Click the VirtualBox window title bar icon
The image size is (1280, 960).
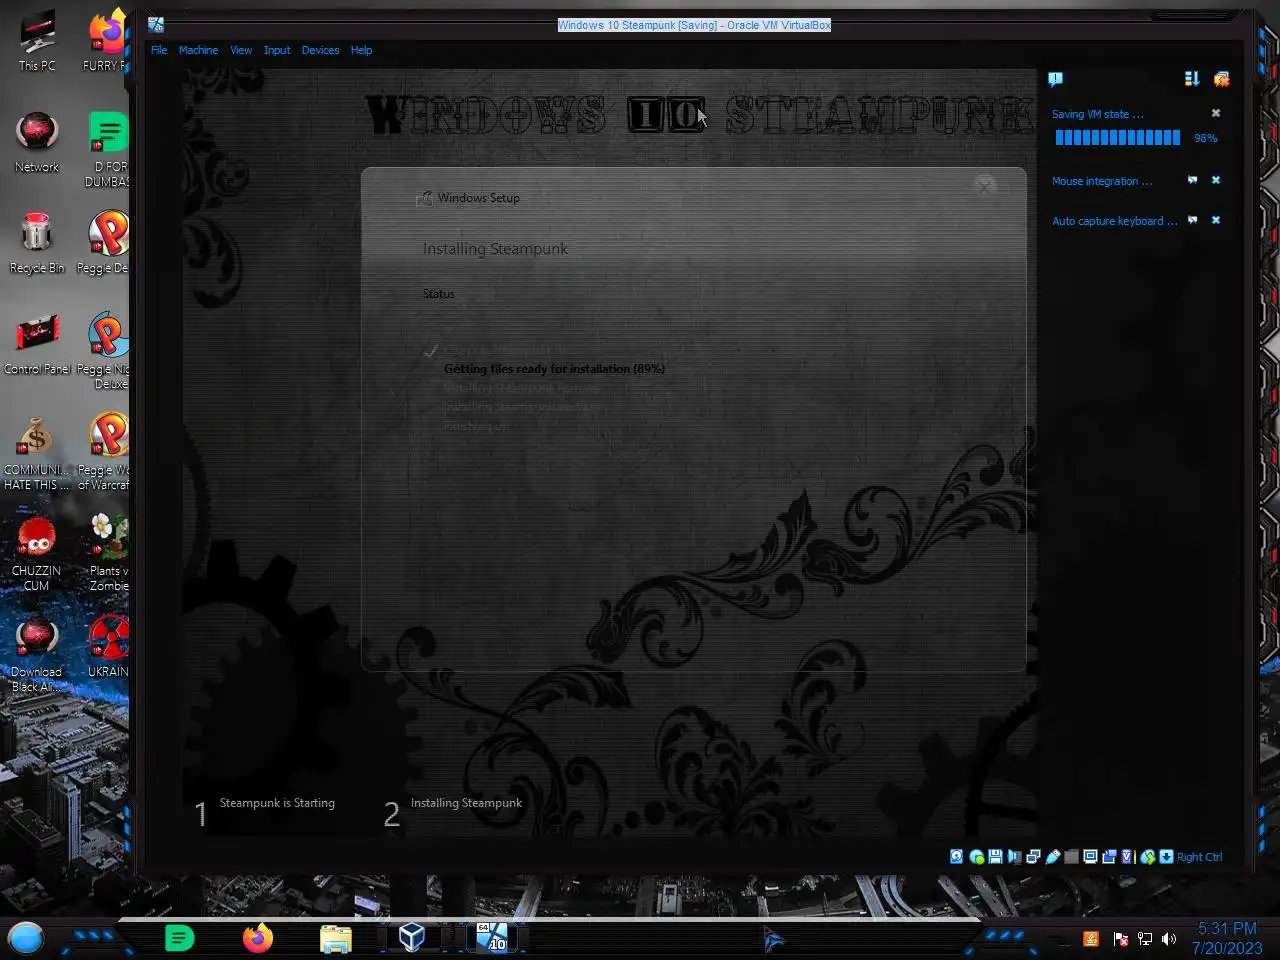pyautogui.click(x=156, y=25)
